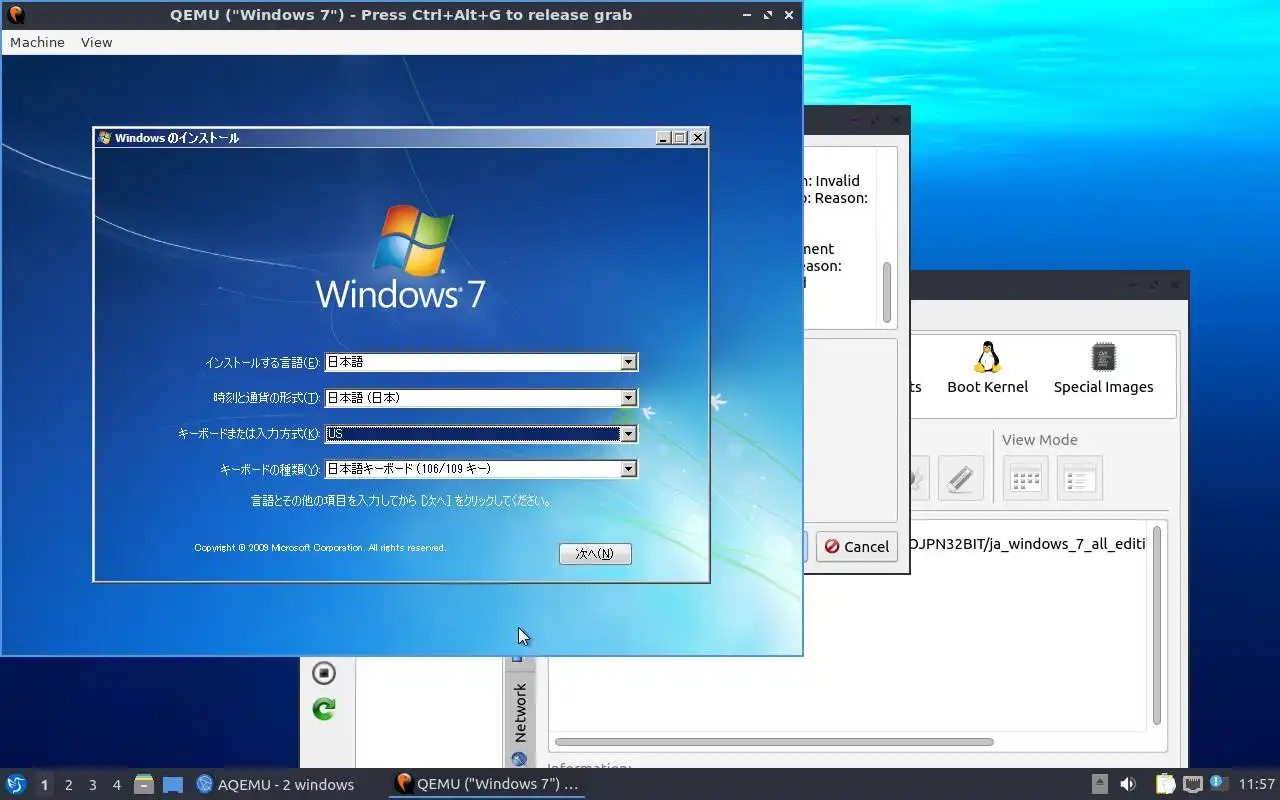The image size is (1280, 800).
Task: Click the Linux penguin Boot Kernel icon
Action: point(988,357)
